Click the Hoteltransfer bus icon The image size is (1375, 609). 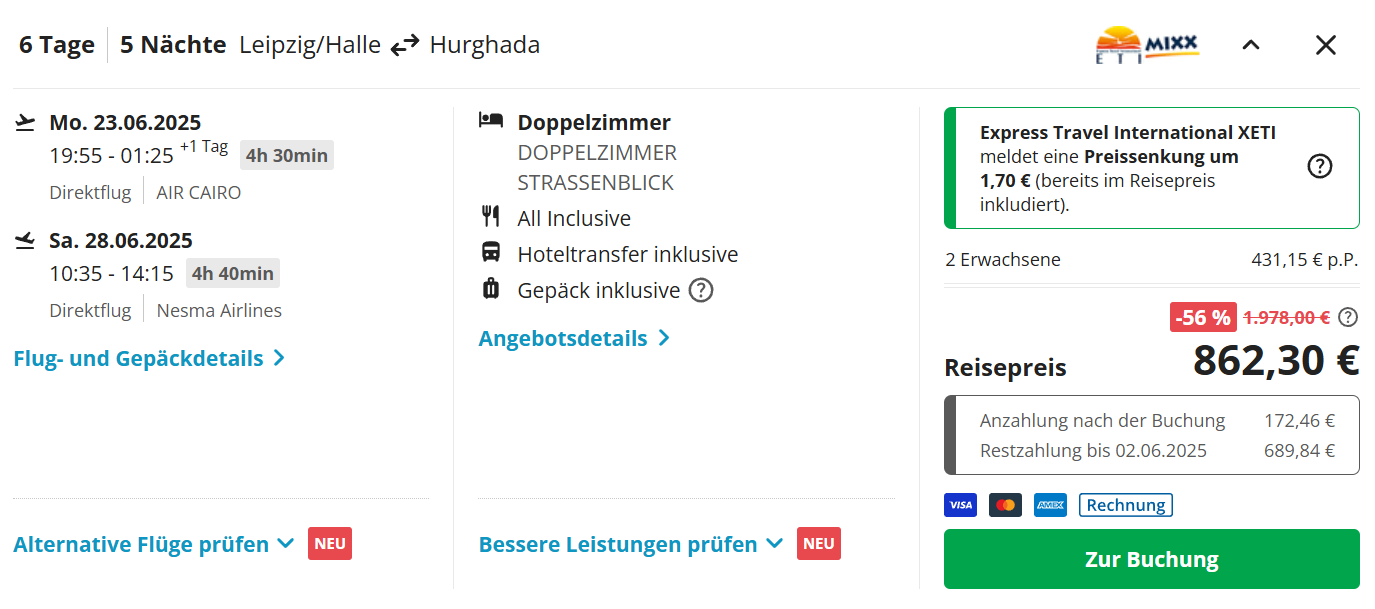click(491, 252)
